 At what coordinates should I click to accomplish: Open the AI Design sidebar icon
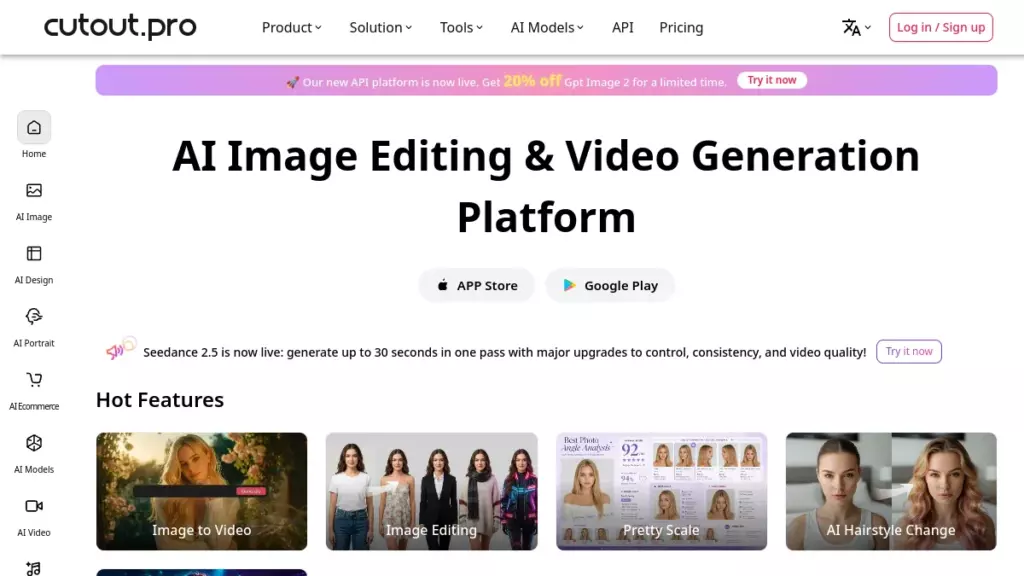34,253
